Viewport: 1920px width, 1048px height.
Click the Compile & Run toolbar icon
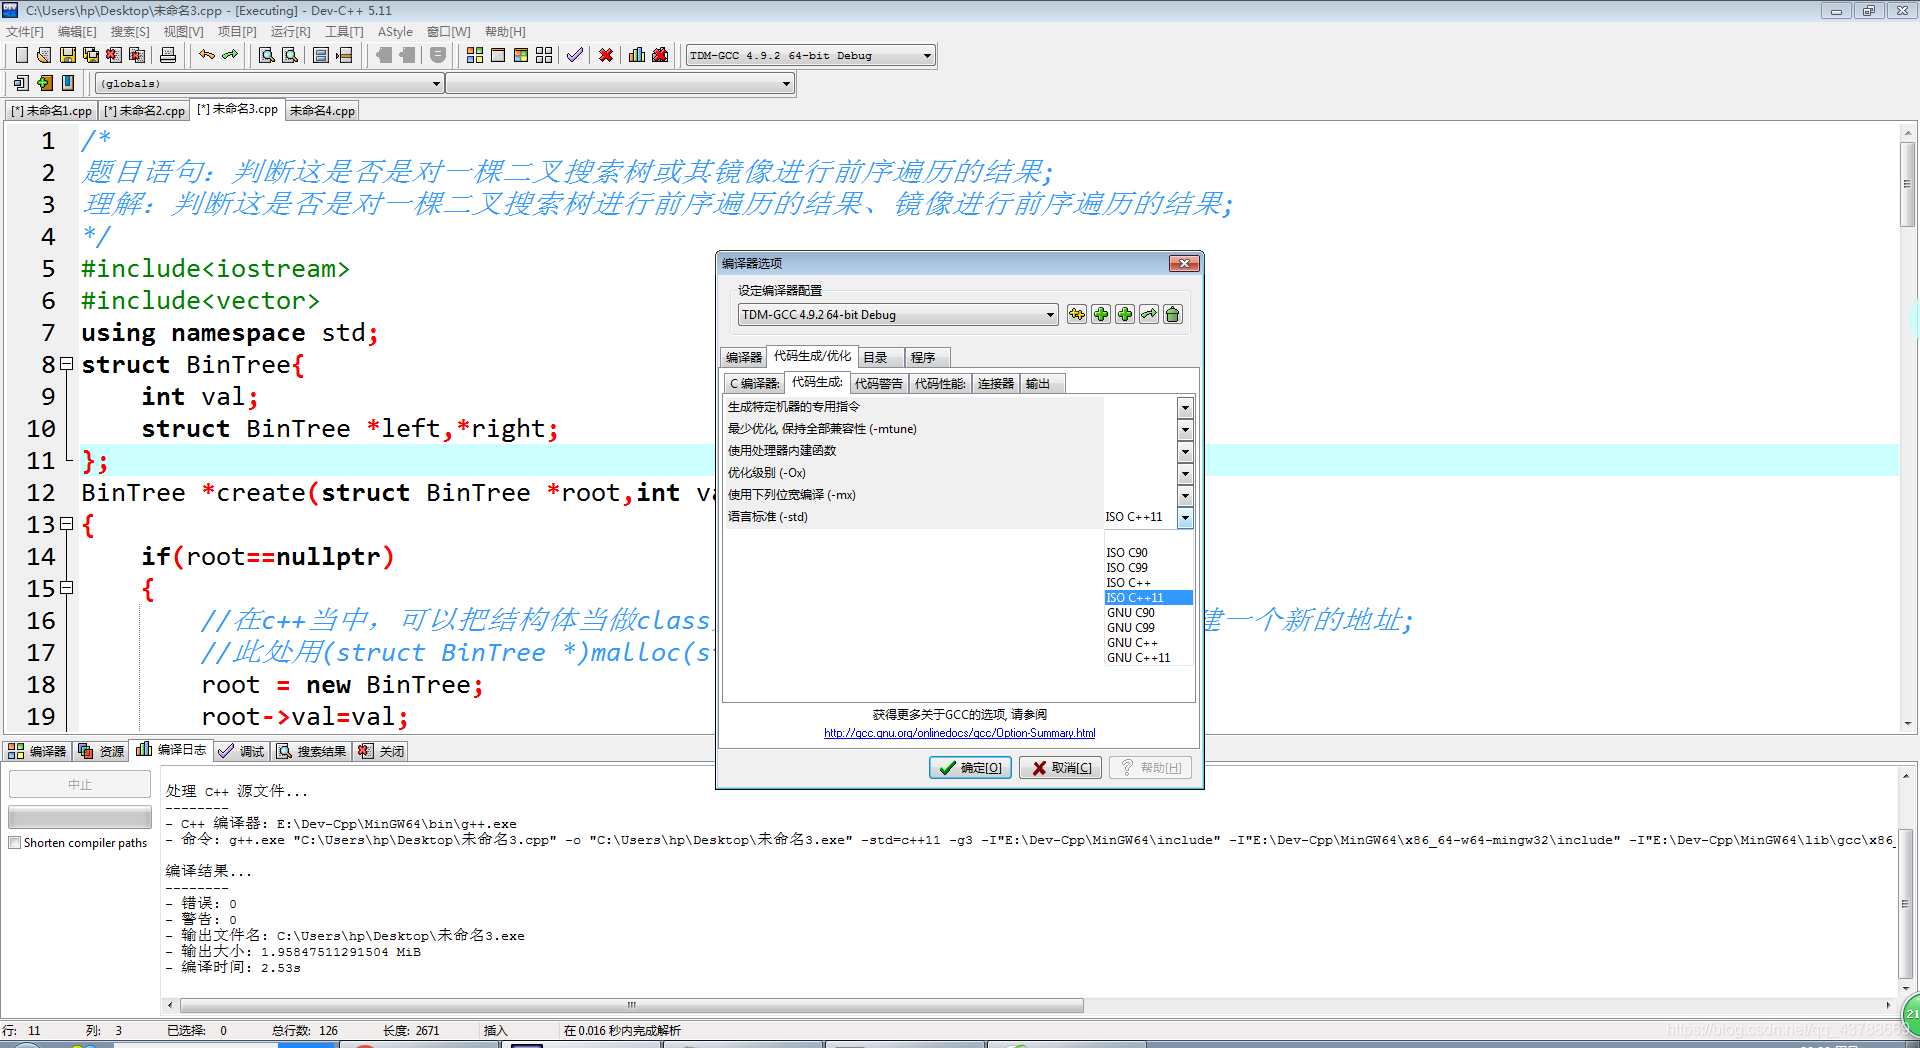tap(521, 55)
